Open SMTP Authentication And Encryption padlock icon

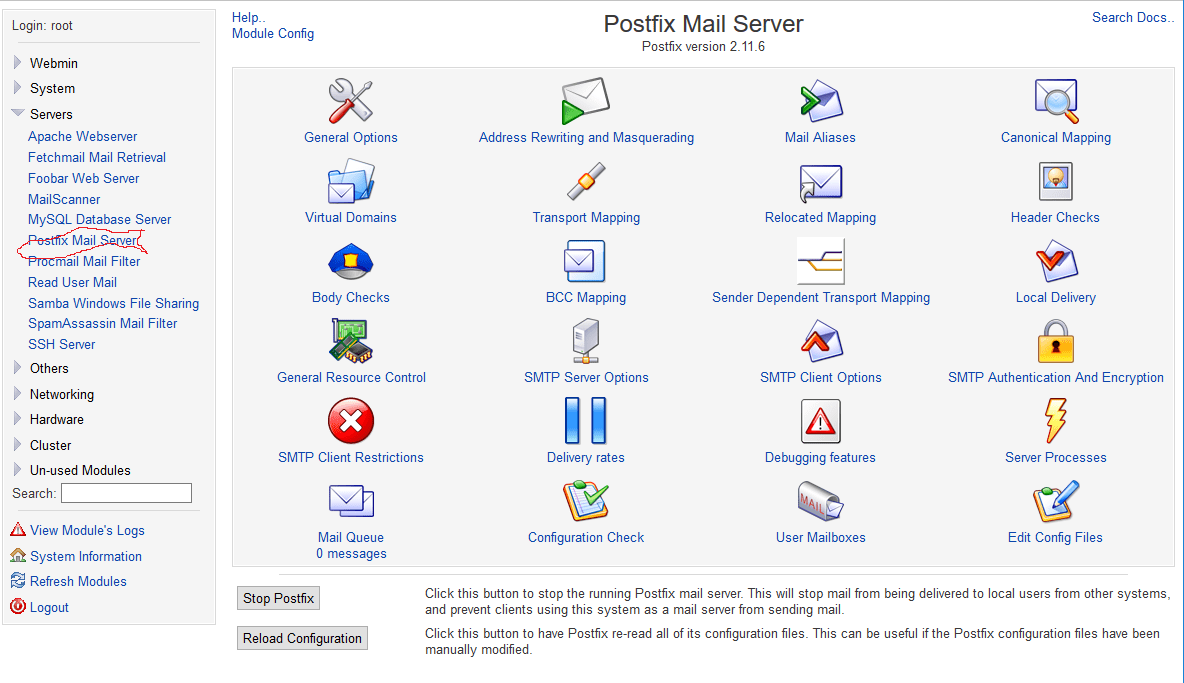coord(1056,341)
